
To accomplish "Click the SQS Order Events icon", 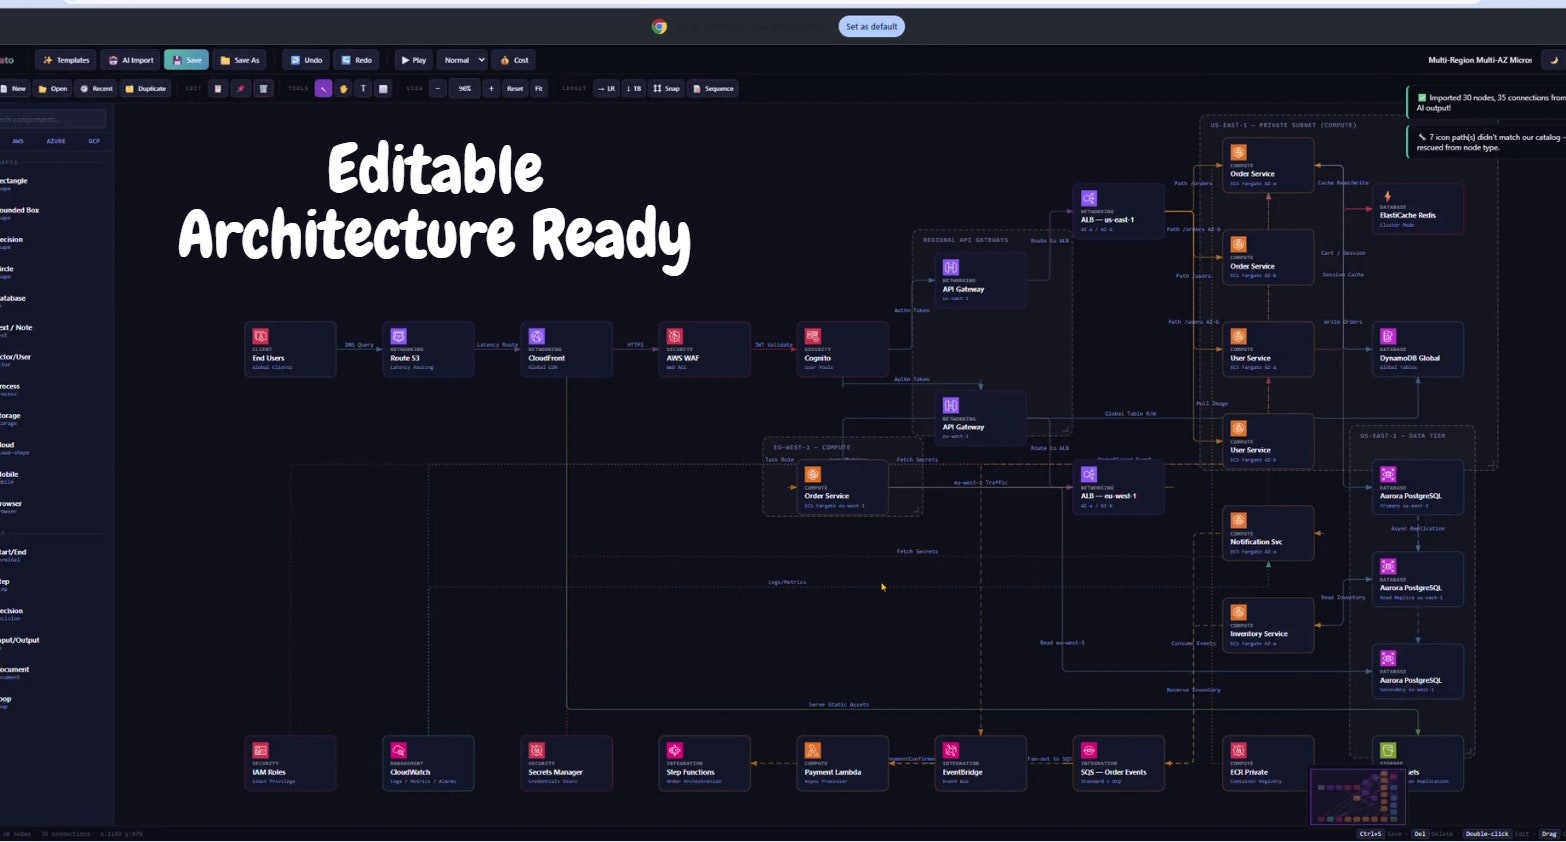I will pyautogui.click(x=1088, y=751).
